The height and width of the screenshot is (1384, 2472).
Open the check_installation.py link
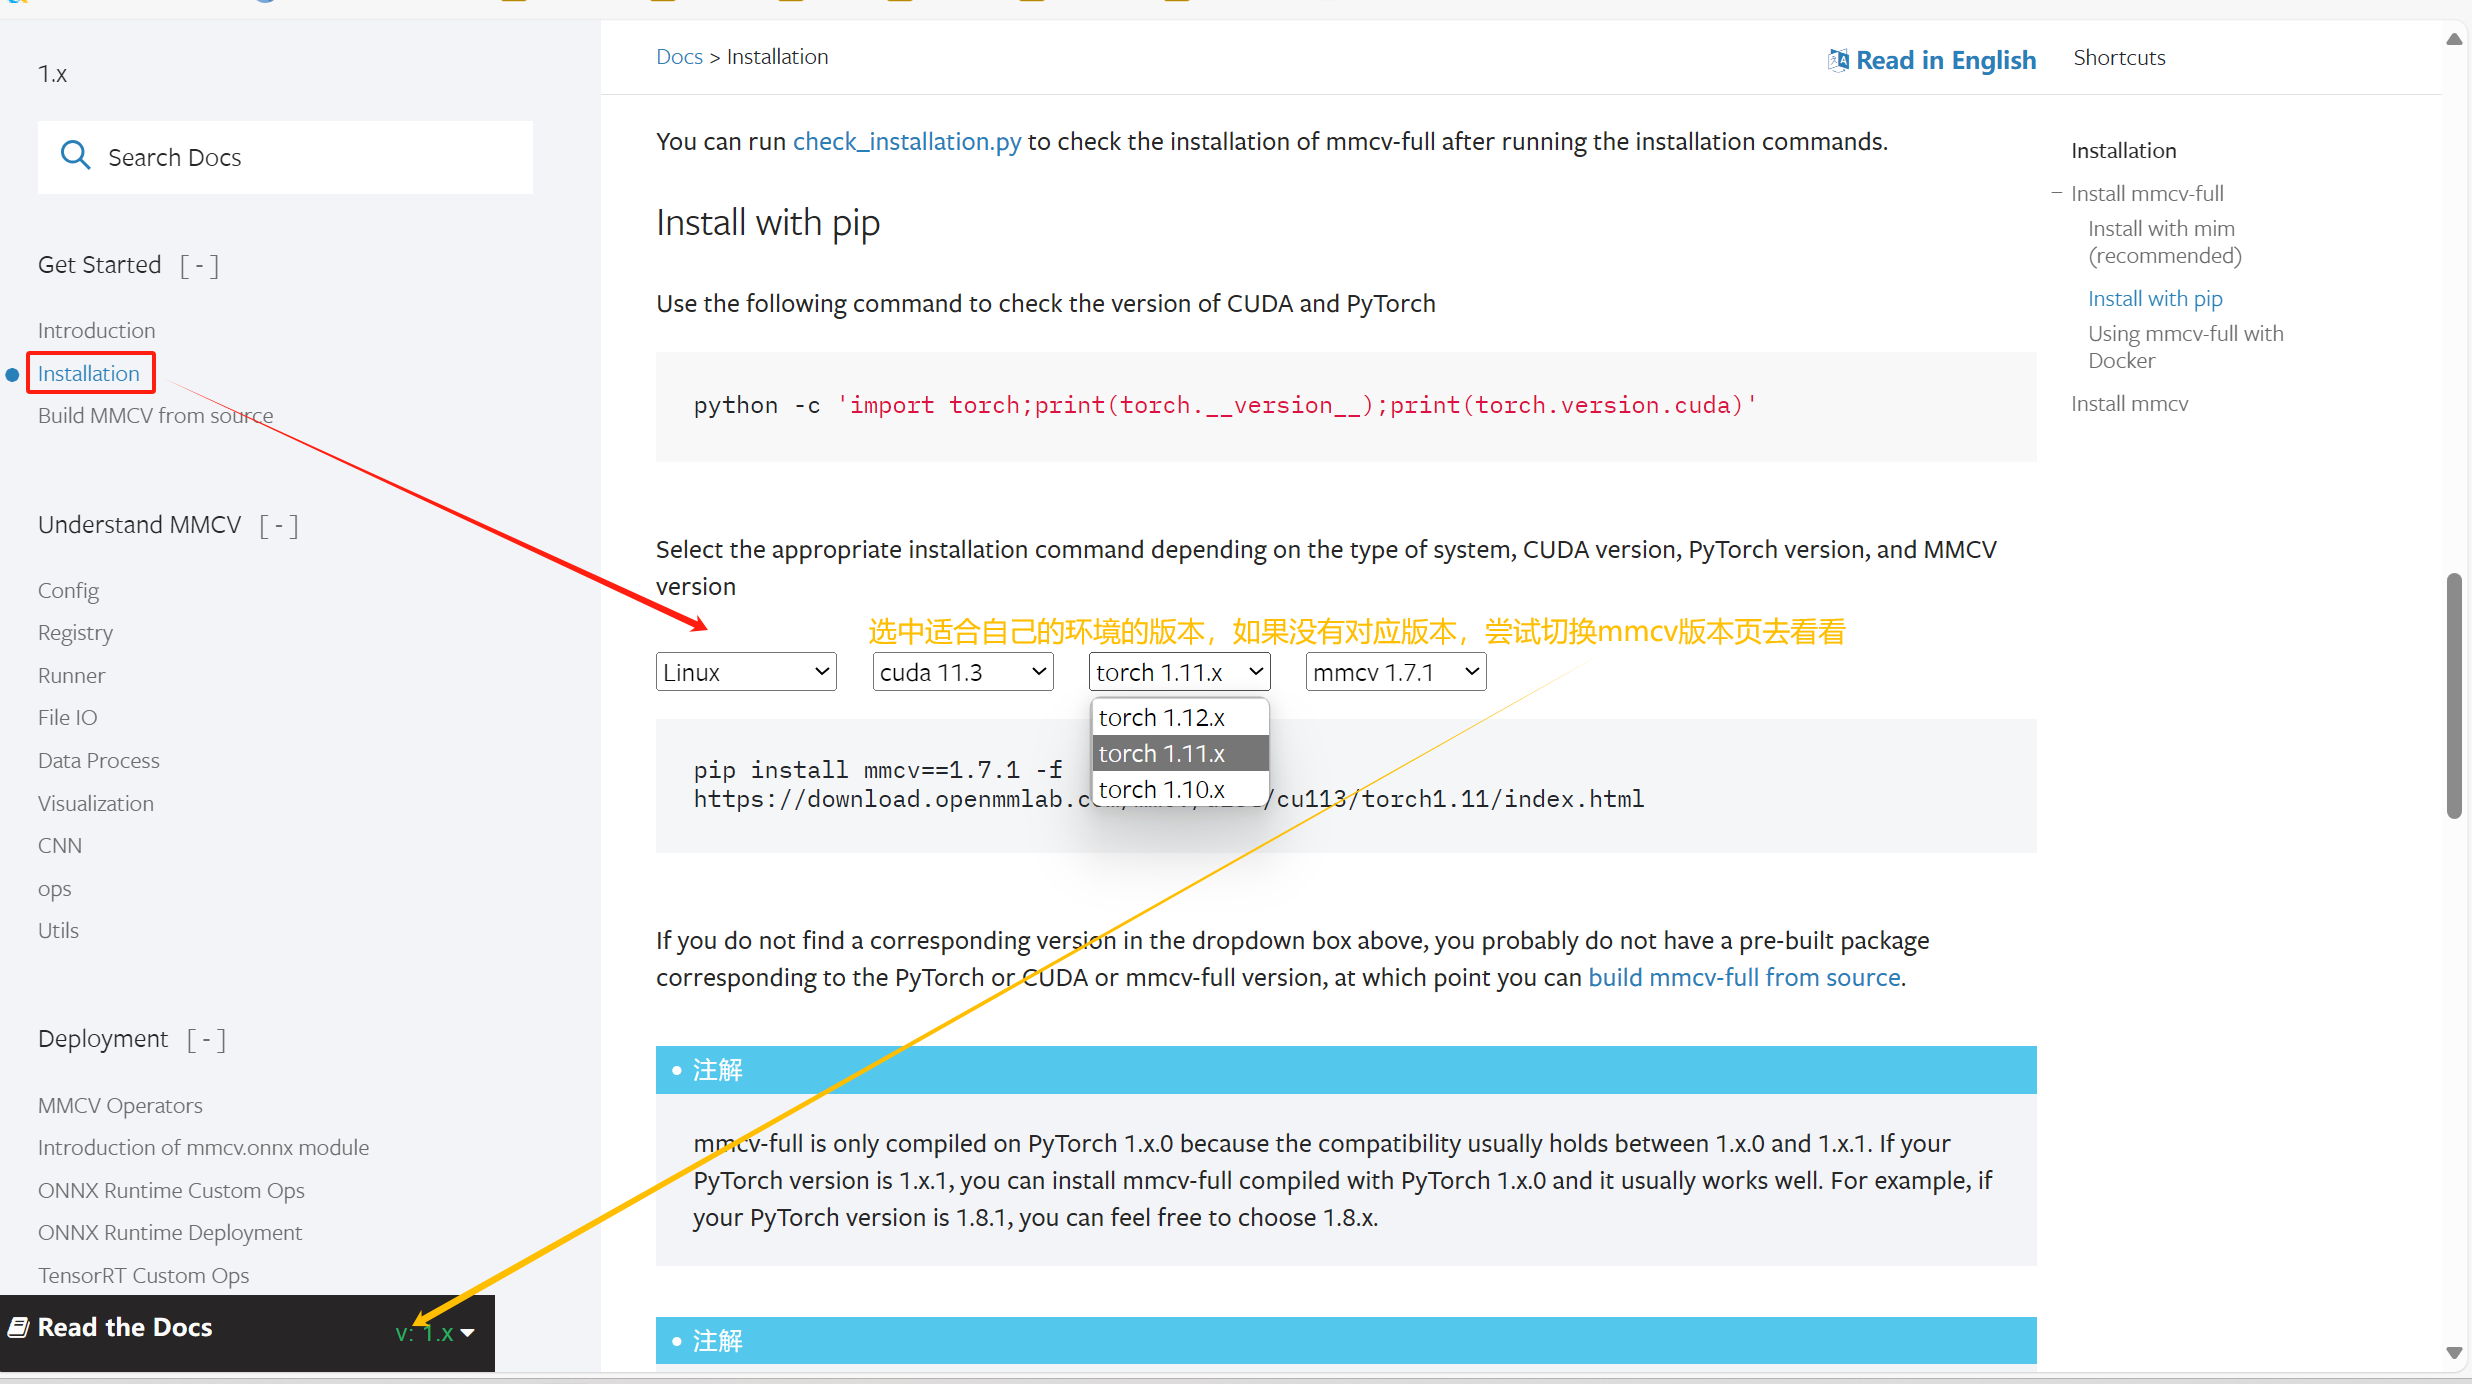click(x=907, y=141)
